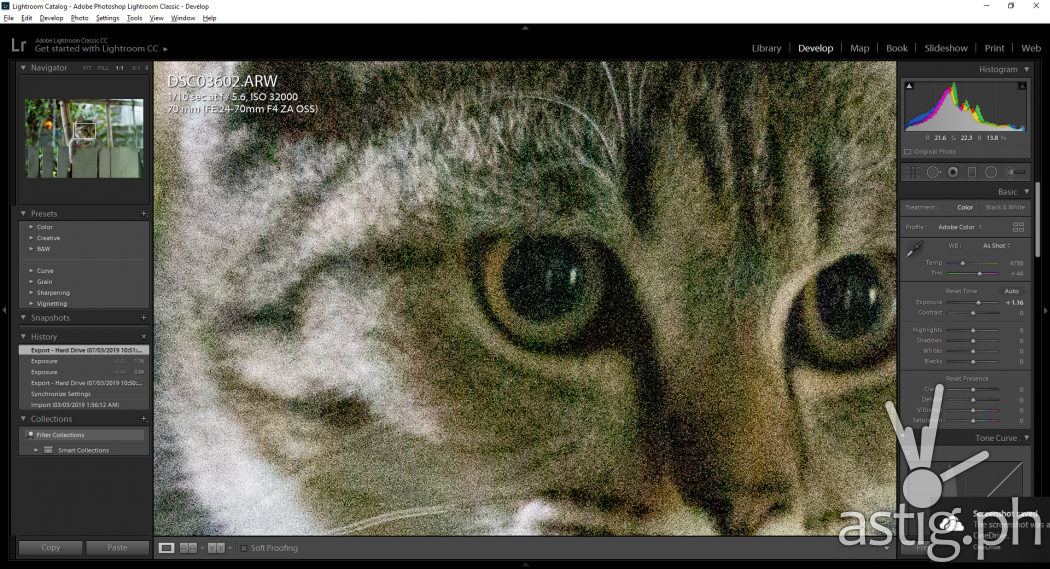Hide the top module picker arrow
The height and width of the screenshot is (569, 1050).
(x=525, y=28)
